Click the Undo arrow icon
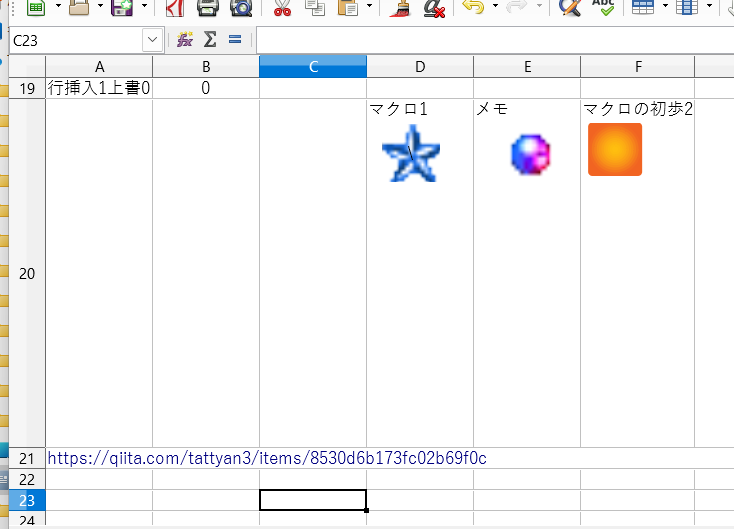 (x=473, y=7)
